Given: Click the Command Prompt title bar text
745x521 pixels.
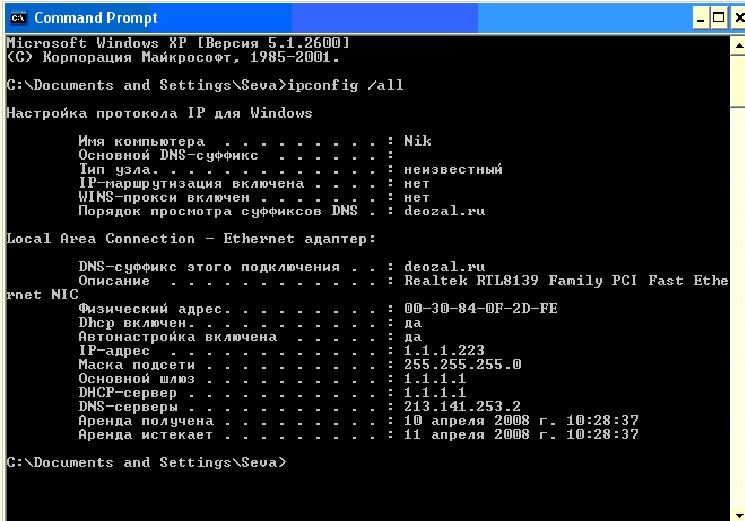Looking at the screenshot, I should pyautogui.click(x=96, y=18).
